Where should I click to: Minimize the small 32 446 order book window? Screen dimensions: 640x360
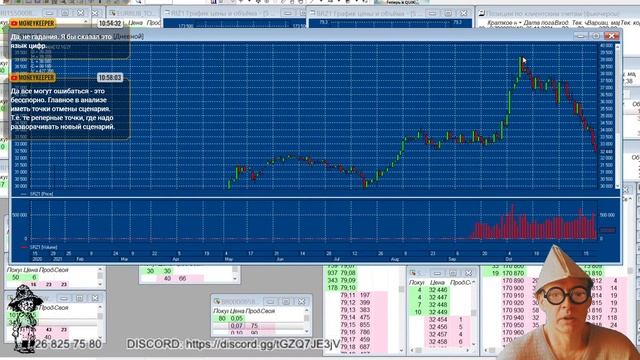(437, 273)
